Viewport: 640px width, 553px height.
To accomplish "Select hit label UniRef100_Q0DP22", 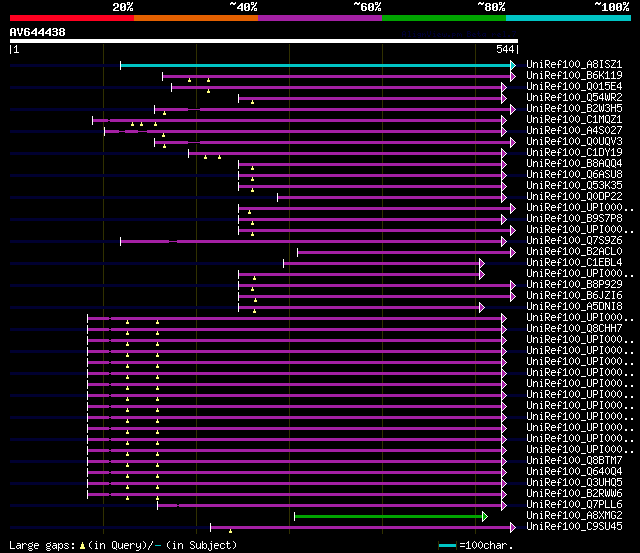I will pyautogui.click(x=574, y=197).
